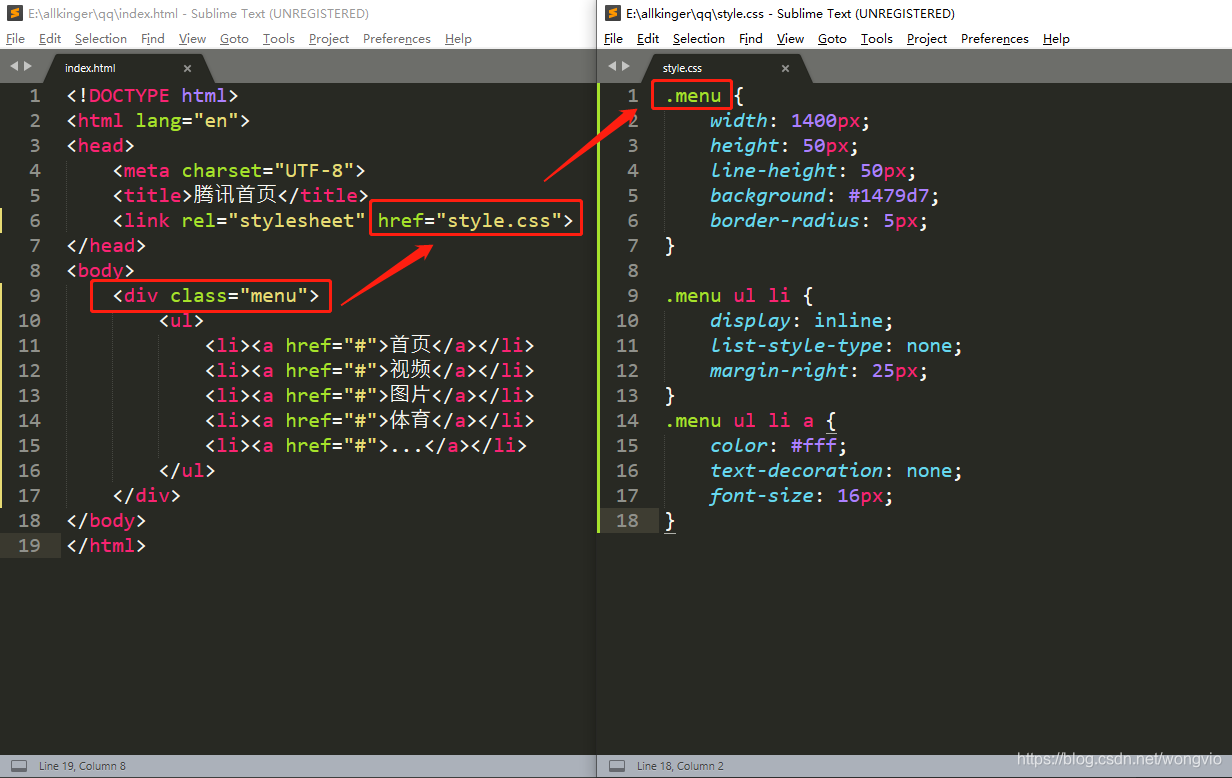The width and height of the screenshot is (1232, 778).
Task: Open Project menu in index.html window
Action: click(329, 39)
